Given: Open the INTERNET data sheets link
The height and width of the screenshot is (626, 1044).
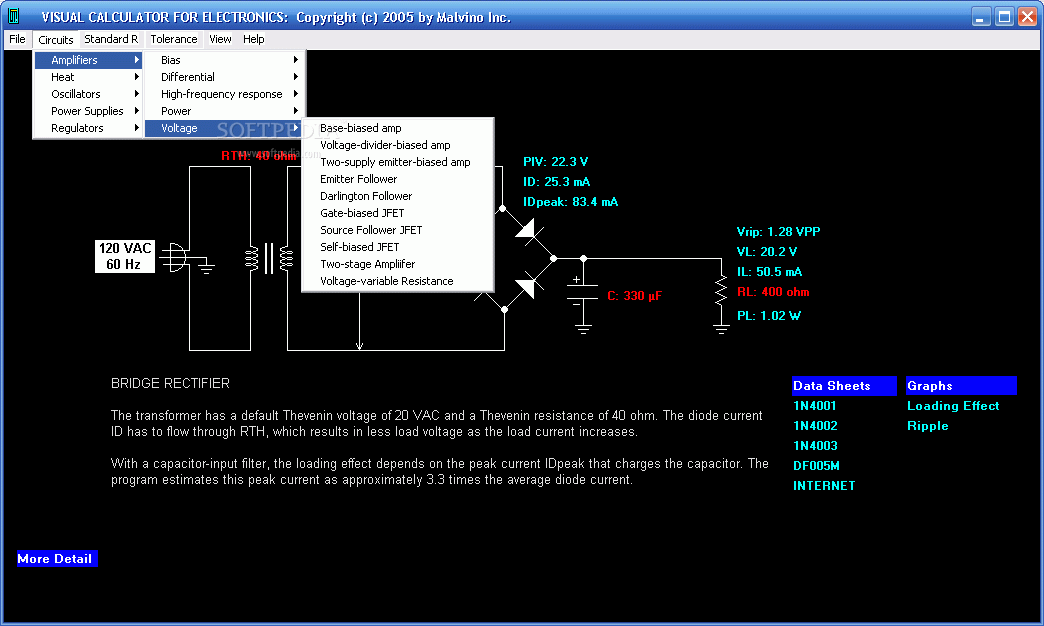Looking at the screenshot, I should (x=824, y=485).
